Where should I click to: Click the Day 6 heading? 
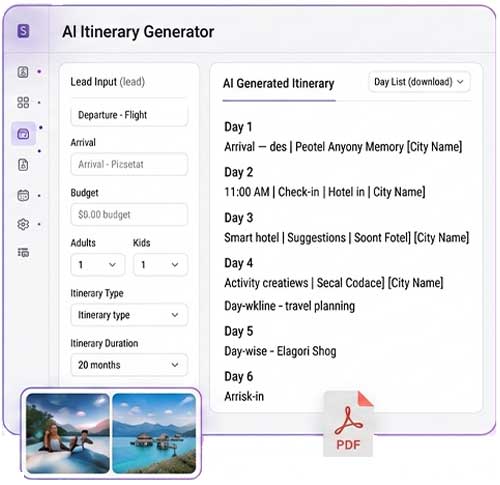[x=239, y=377]
